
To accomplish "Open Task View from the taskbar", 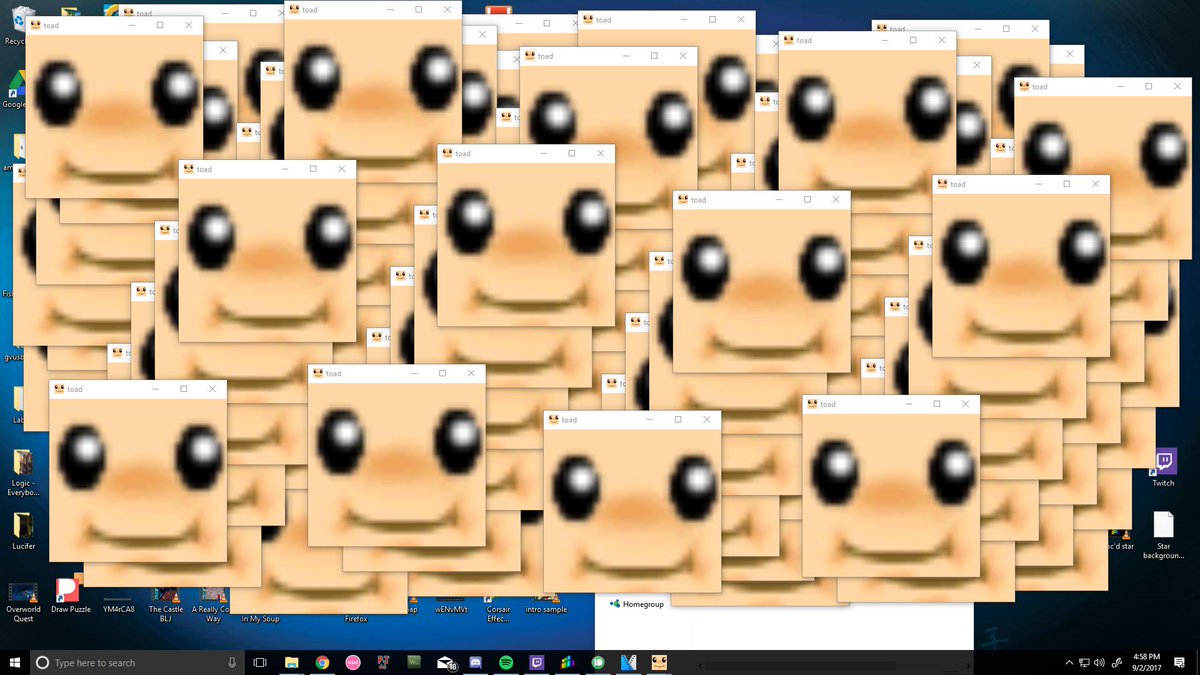I will tap(260, 662).
